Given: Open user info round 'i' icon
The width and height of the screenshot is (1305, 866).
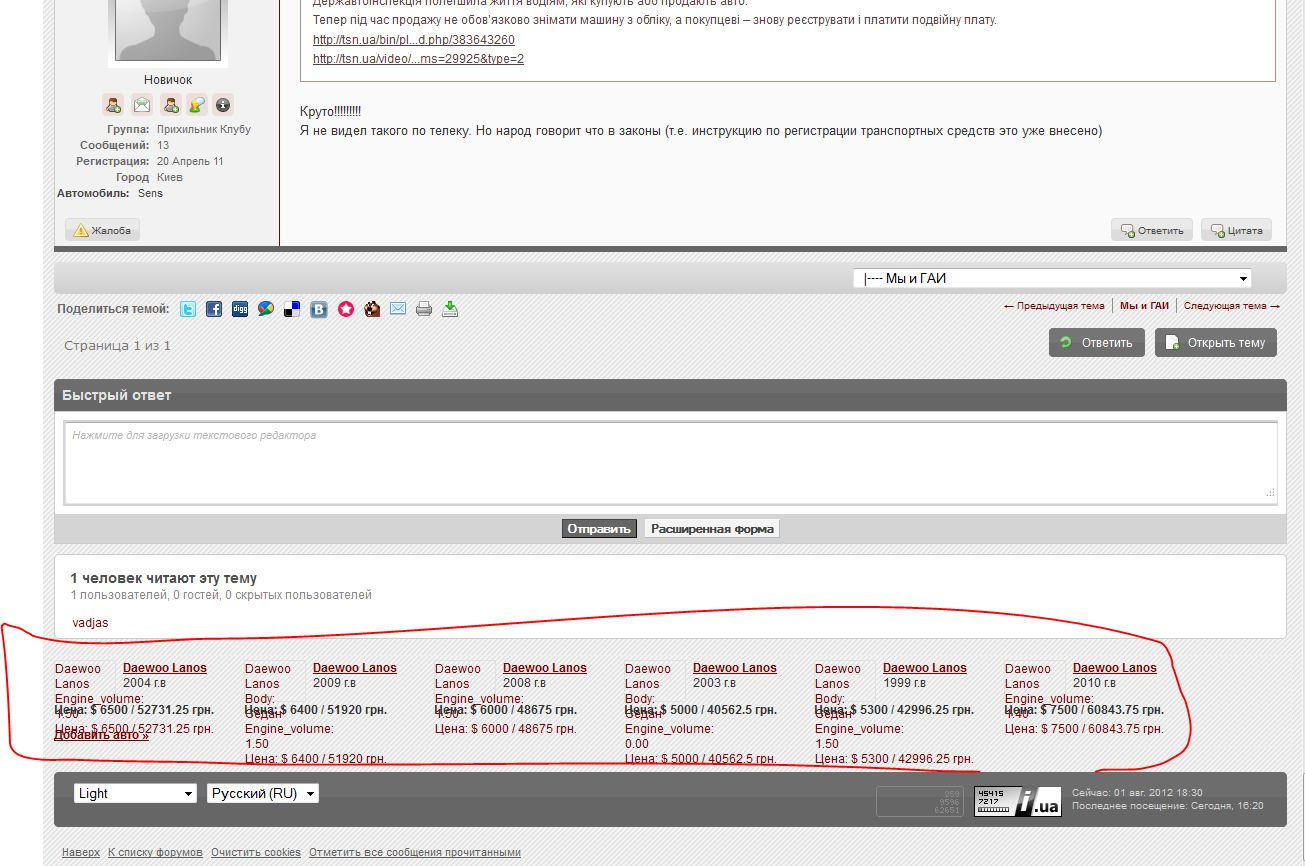Looking at the screenshot, I should (223, 104).
